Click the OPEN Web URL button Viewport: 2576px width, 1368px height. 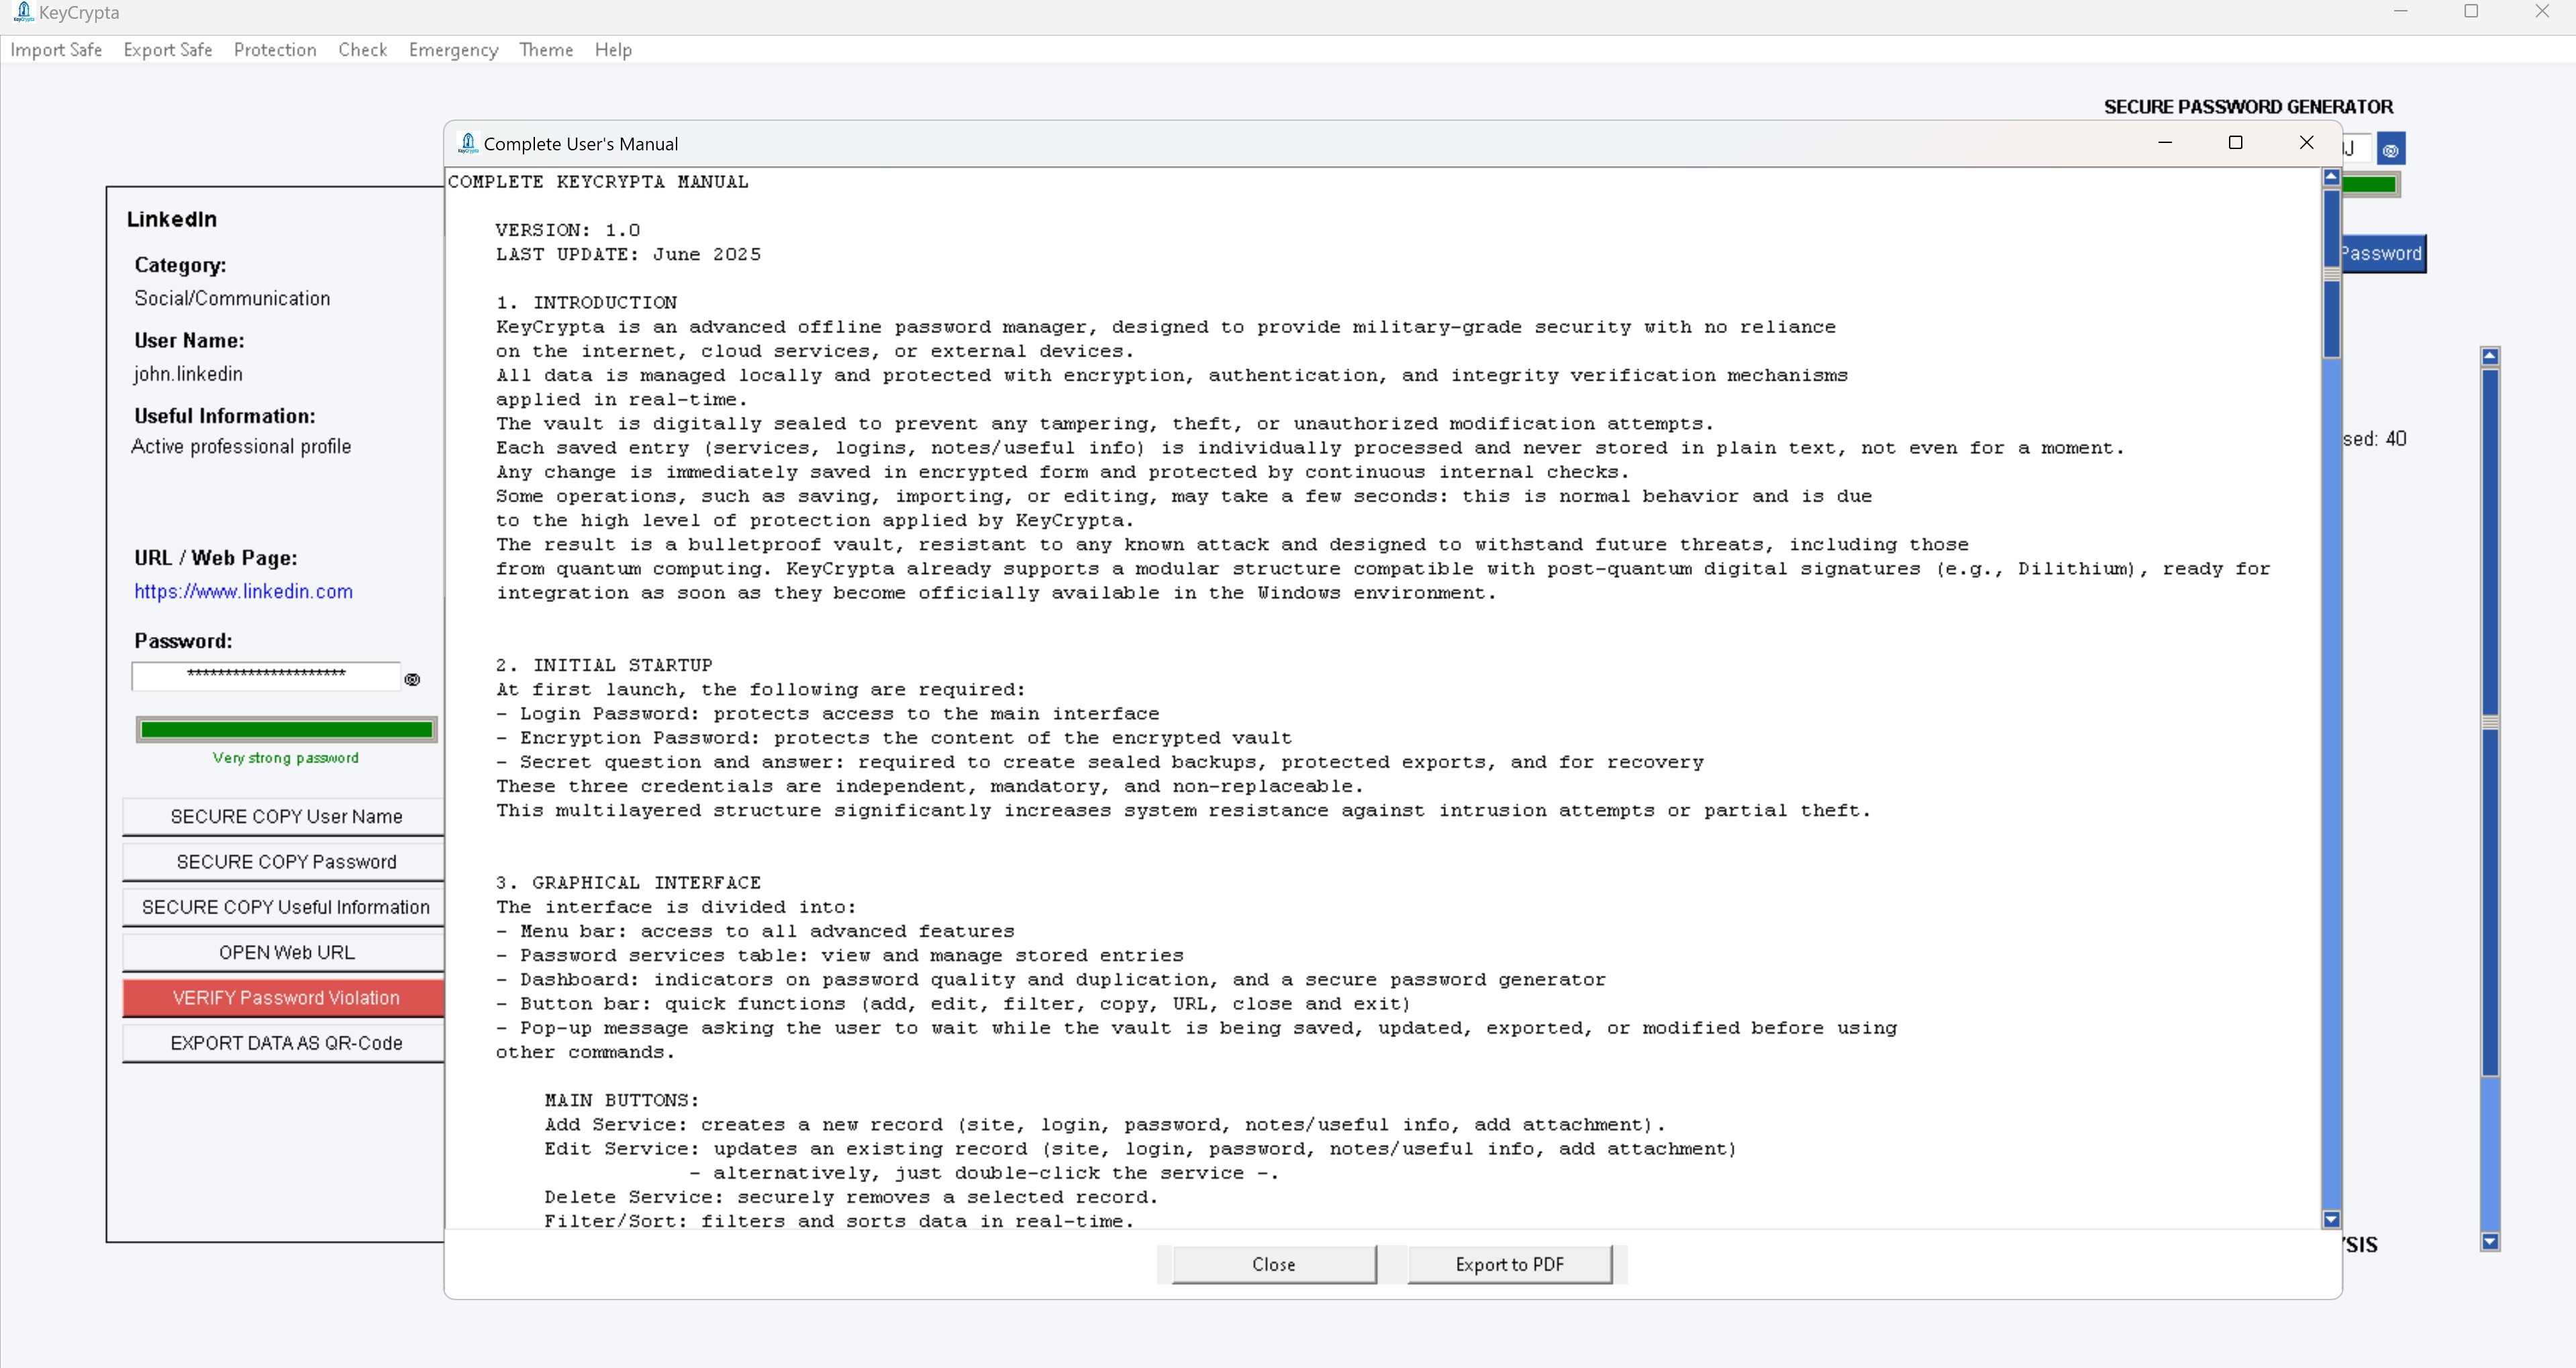click(285, 952)
